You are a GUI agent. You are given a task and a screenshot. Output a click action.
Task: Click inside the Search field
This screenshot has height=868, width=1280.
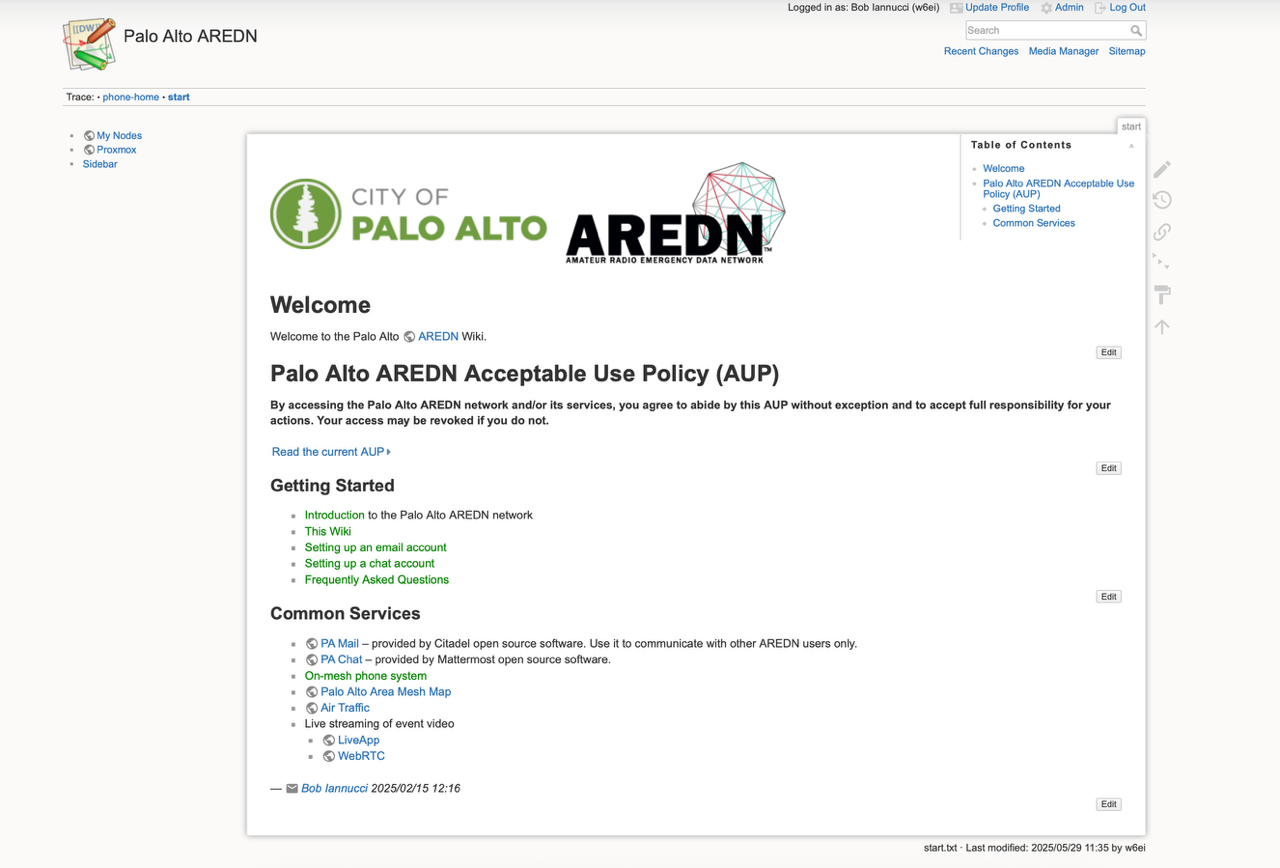(1046, 31)
